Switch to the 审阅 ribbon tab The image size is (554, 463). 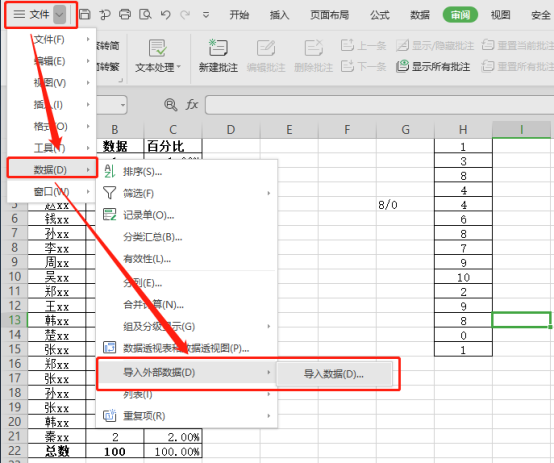tap(460, 15)
